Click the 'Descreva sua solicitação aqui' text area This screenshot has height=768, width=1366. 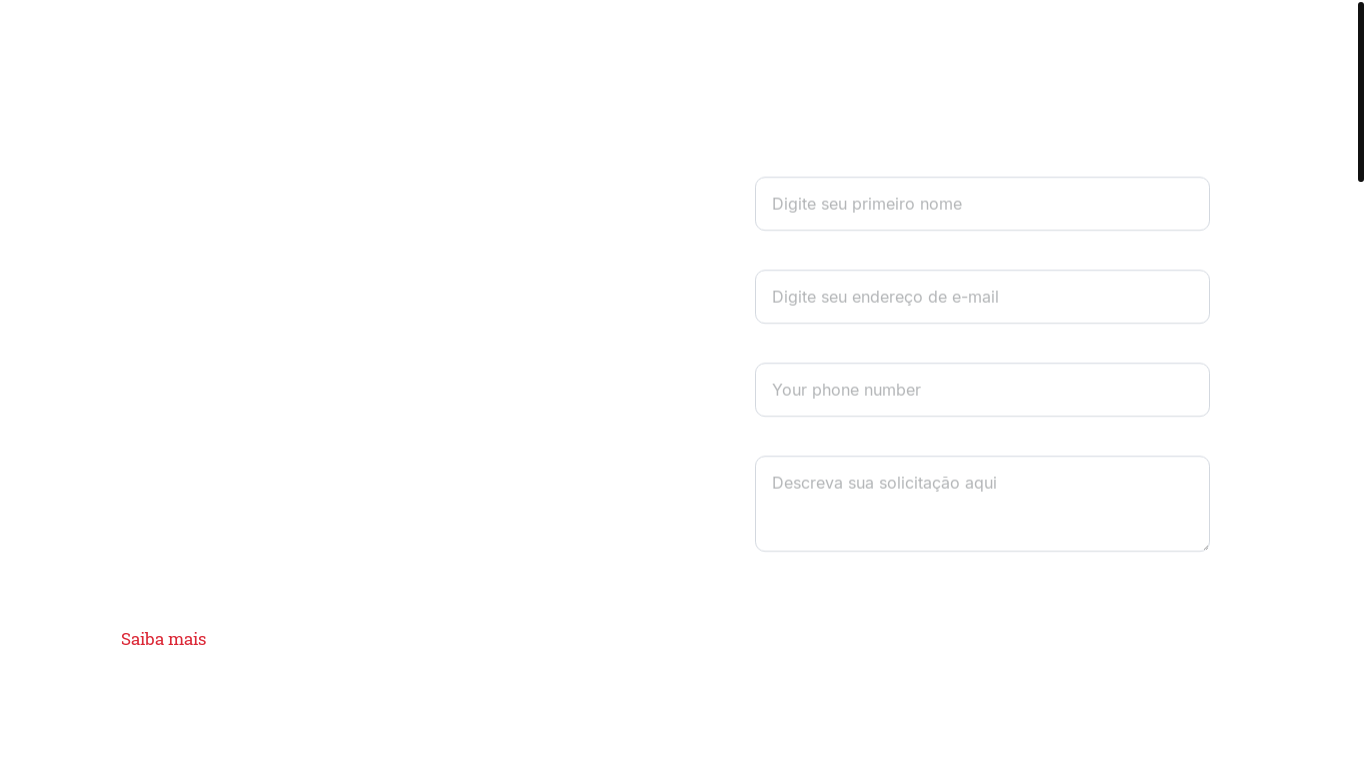pyautogui.click(x=981, y=504)
